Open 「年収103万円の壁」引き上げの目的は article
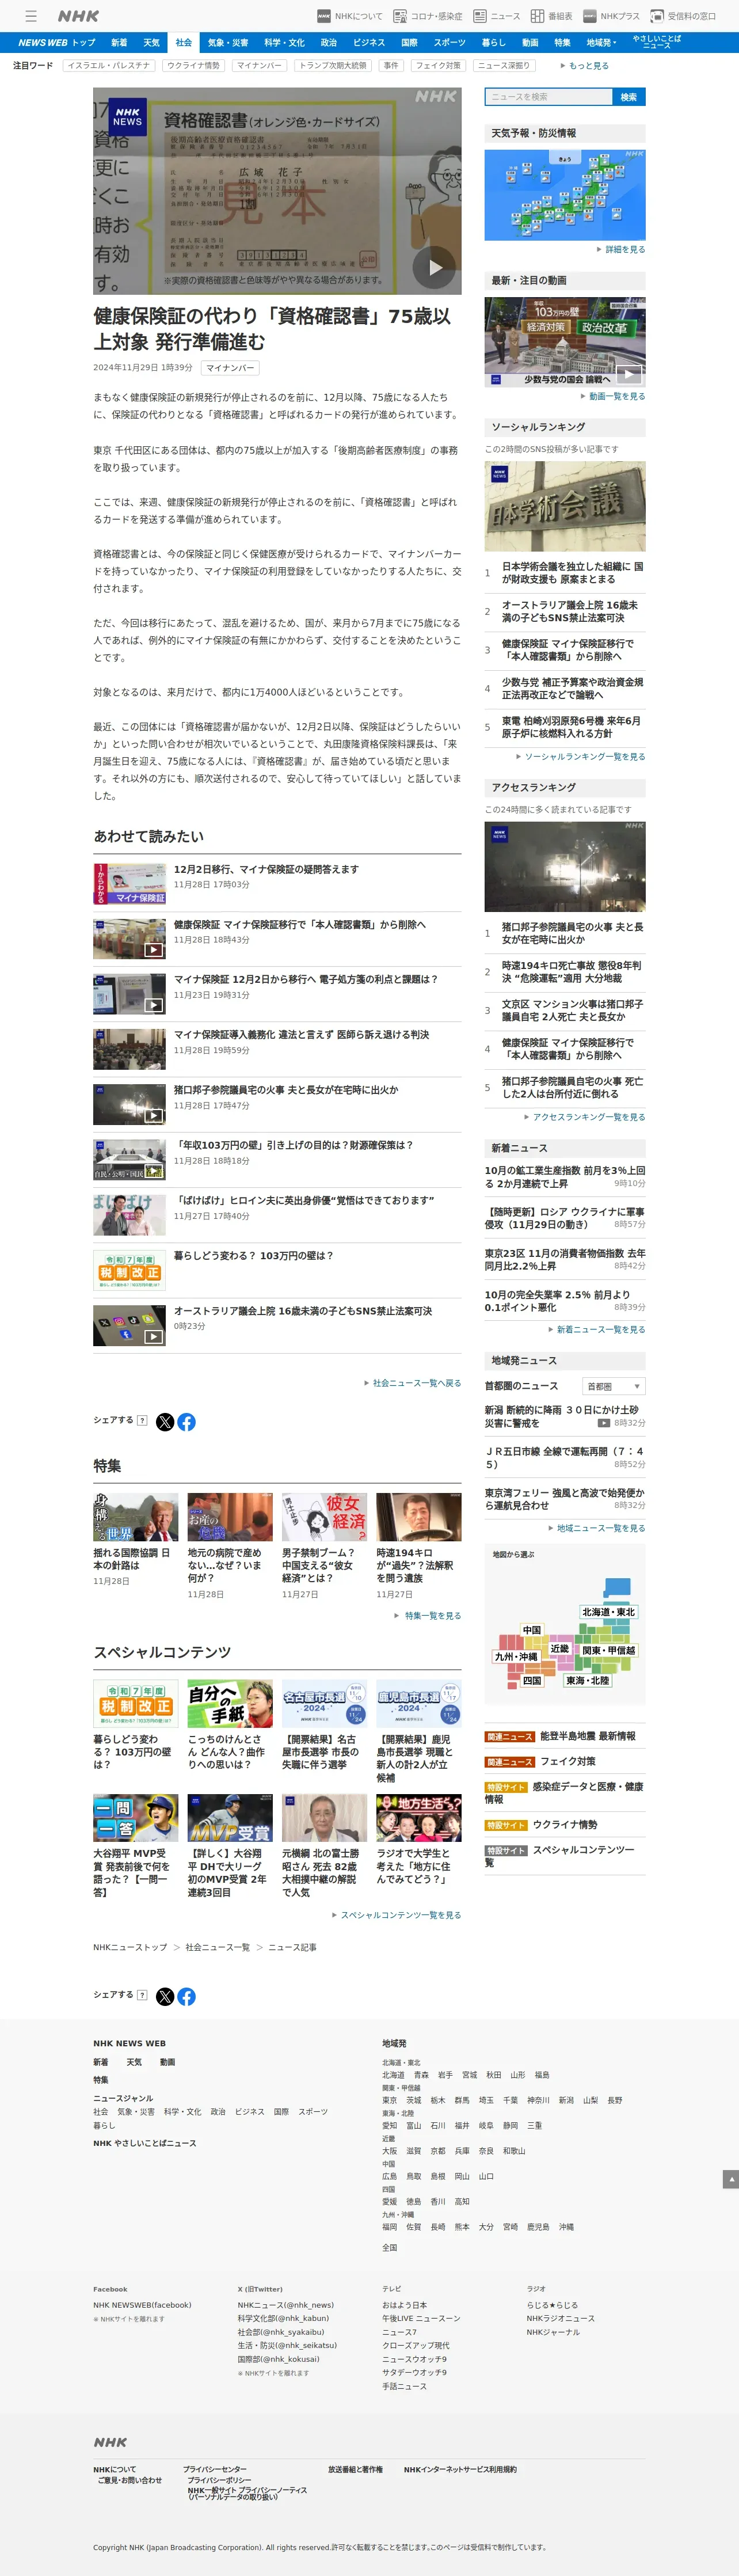 click(x=293, y=1146)
